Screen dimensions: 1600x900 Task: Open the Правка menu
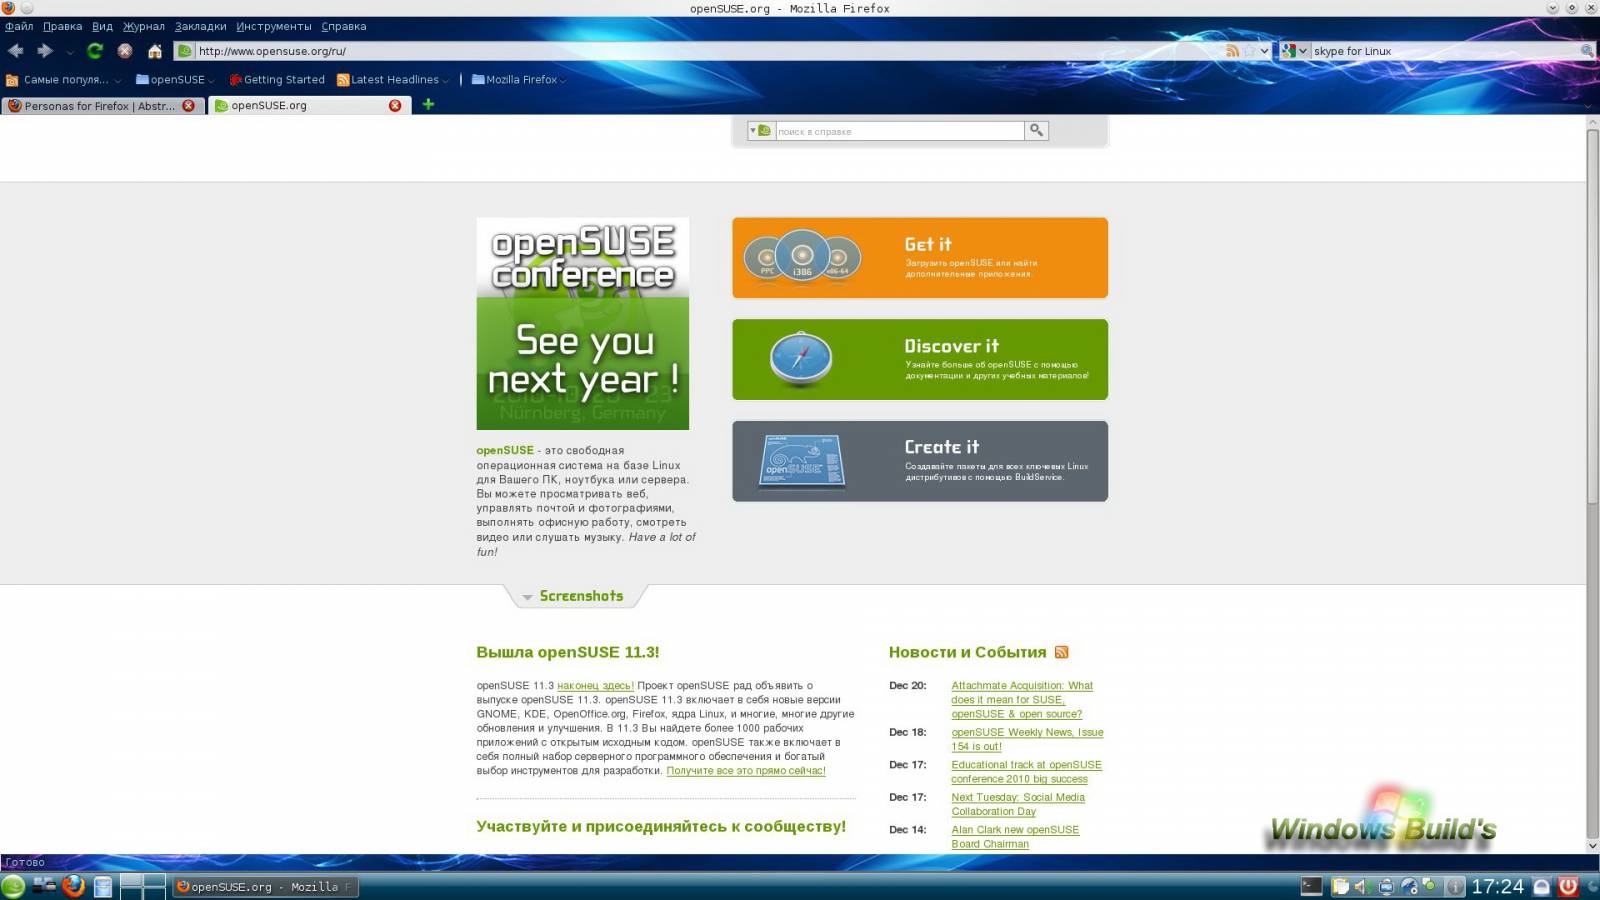coord(62,26)
